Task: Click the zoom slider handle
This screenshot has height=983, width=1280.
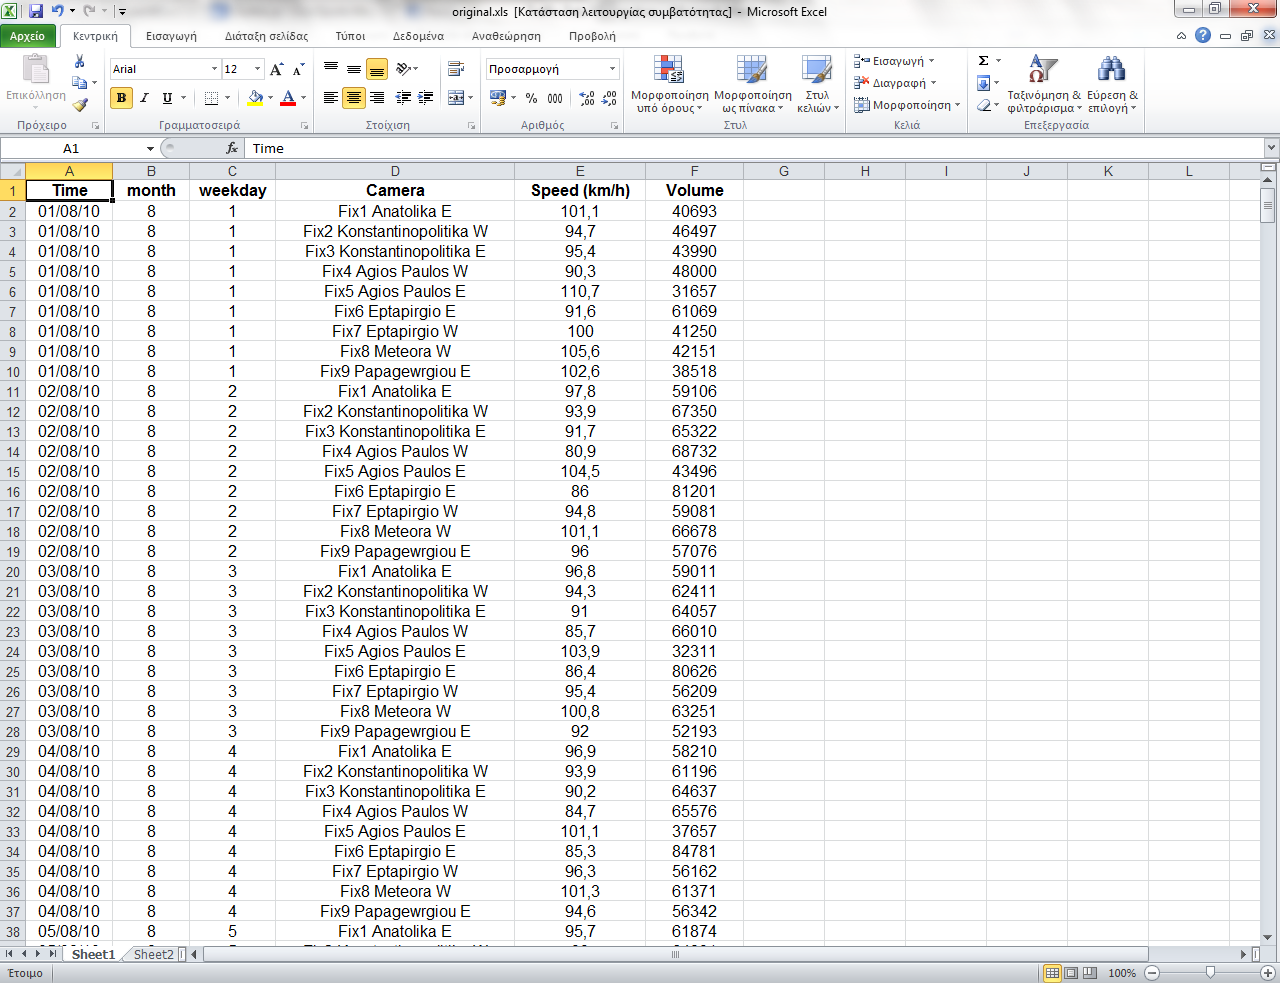Action: pyautogui.click(x=1210, y=973)
